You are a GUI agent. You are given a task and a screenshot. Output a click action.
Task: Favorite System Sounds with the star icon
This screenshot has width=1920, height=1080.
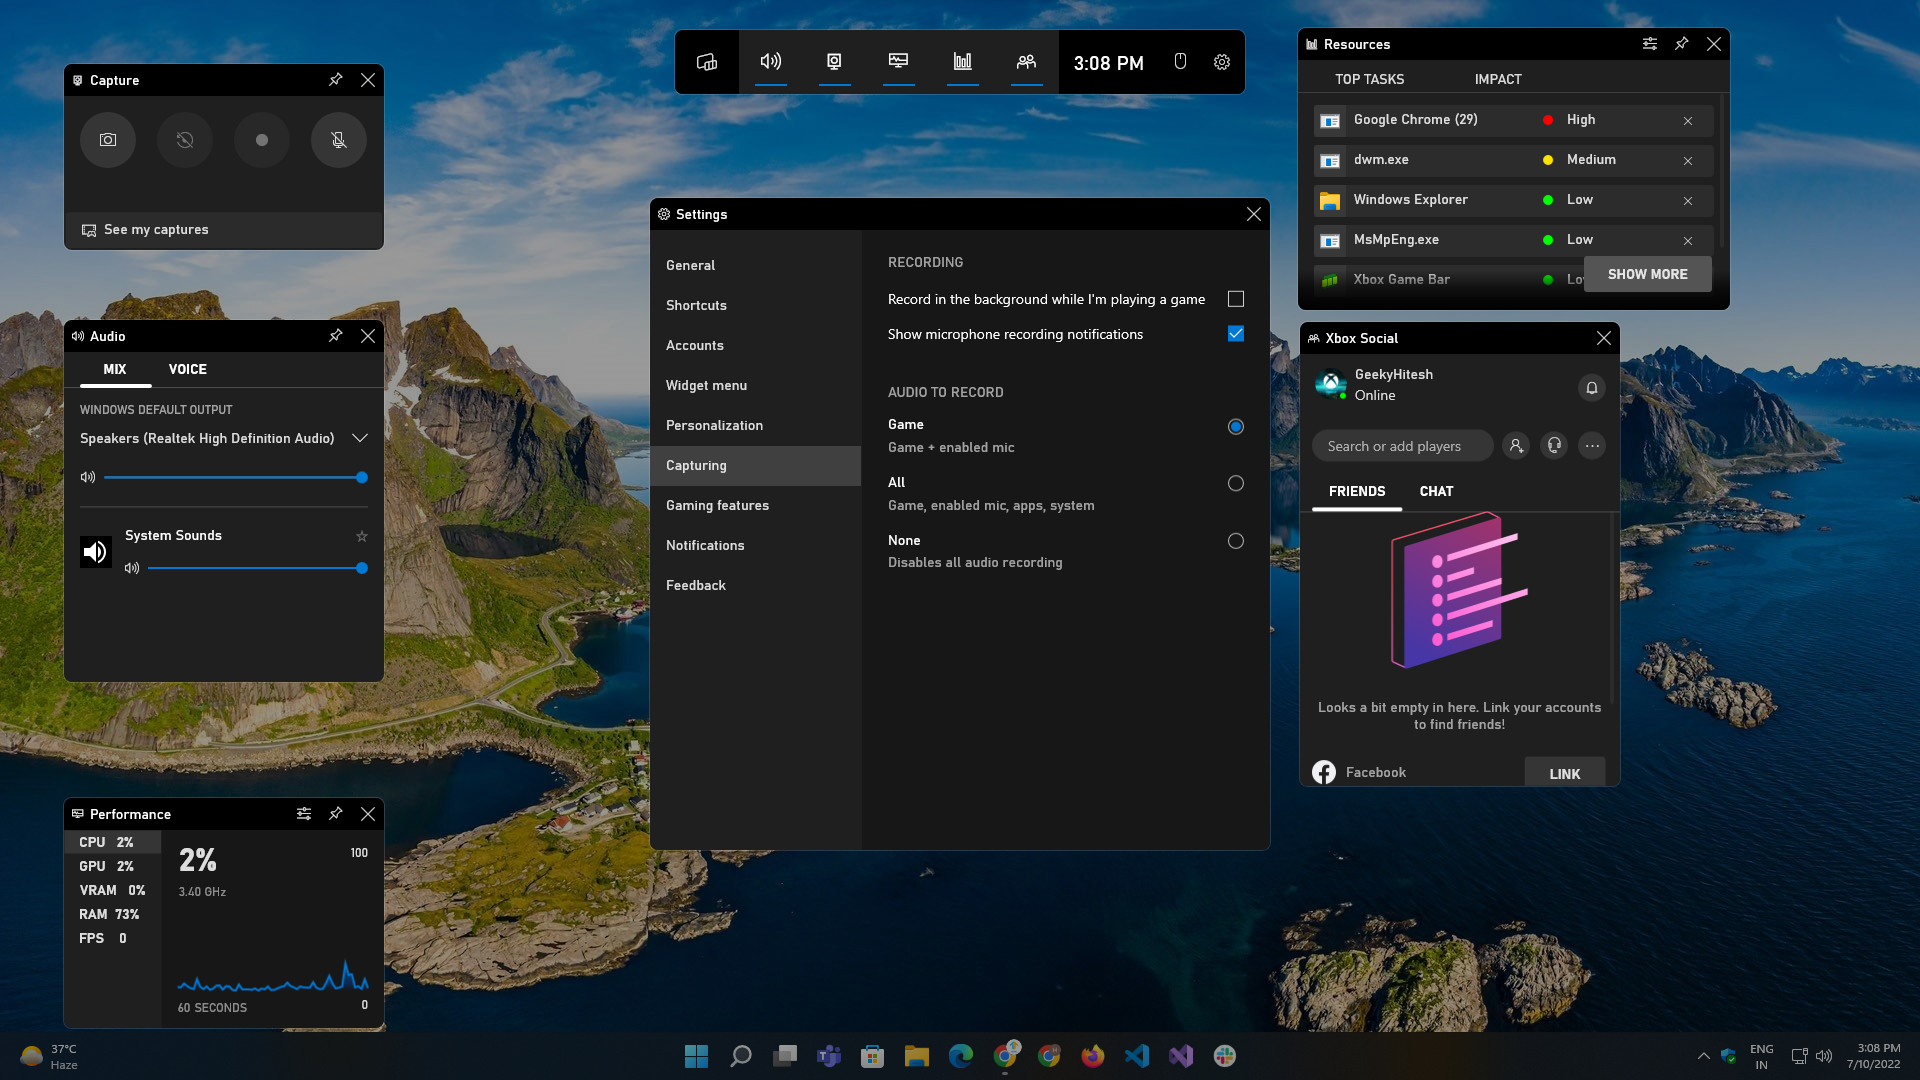pos(362,537)
